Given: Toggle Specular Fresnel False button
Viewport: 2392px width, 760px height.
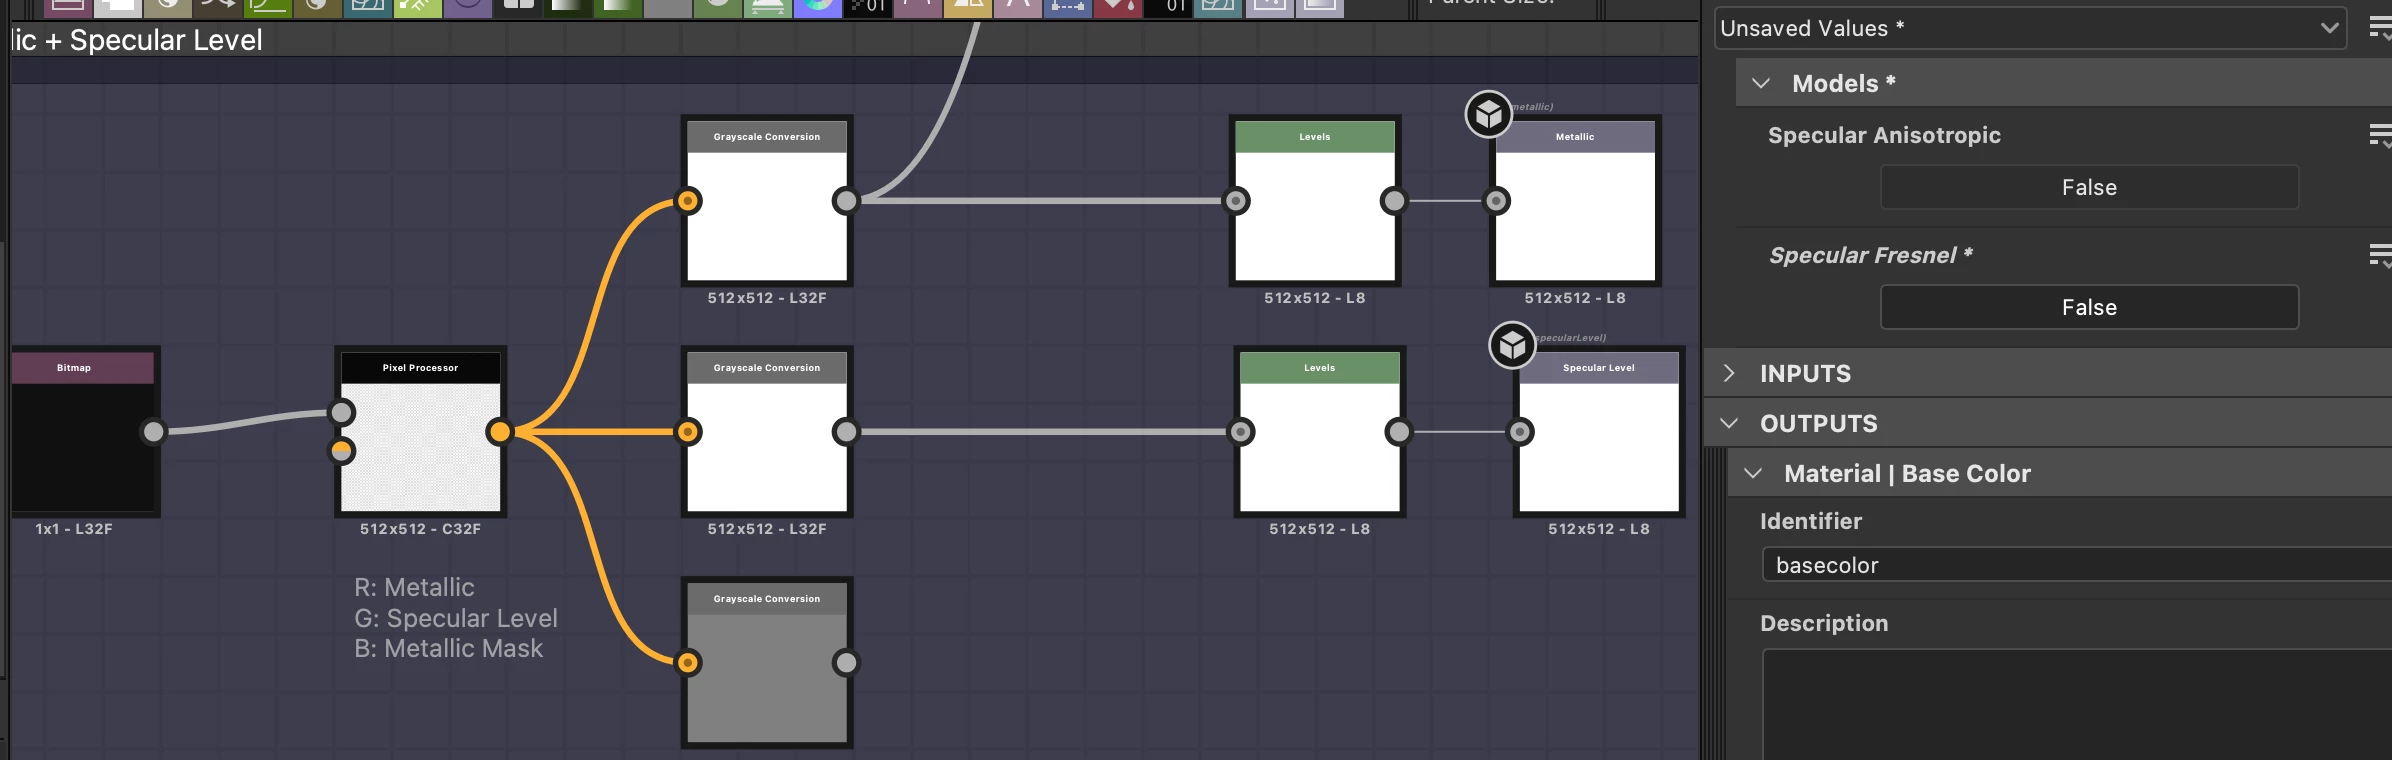Looking at the screenshot, I should [x=2089, y=307].
